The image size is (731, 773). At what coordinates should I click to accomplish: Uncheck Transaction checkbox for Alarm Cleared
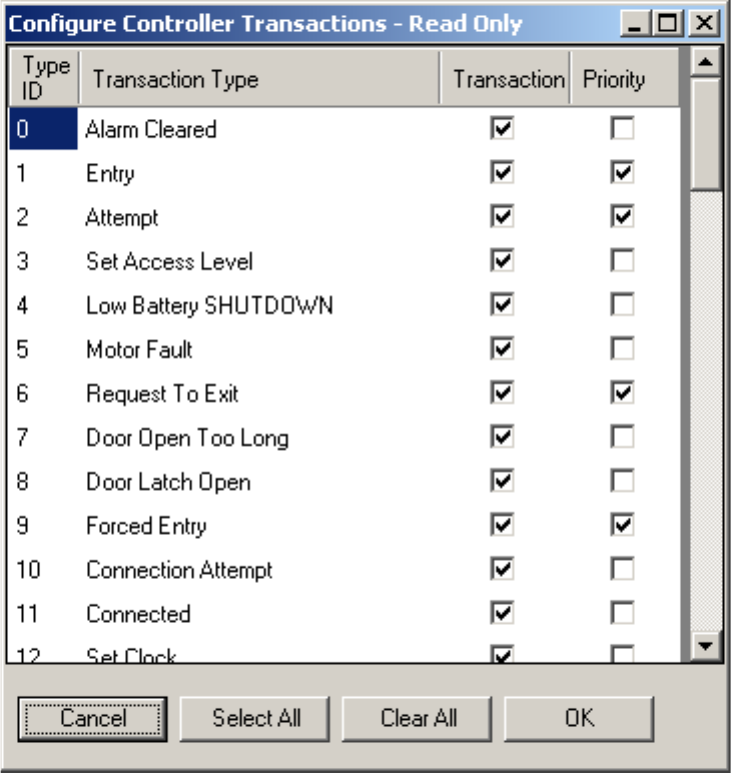pyautogui.click(x=502, y=128)
